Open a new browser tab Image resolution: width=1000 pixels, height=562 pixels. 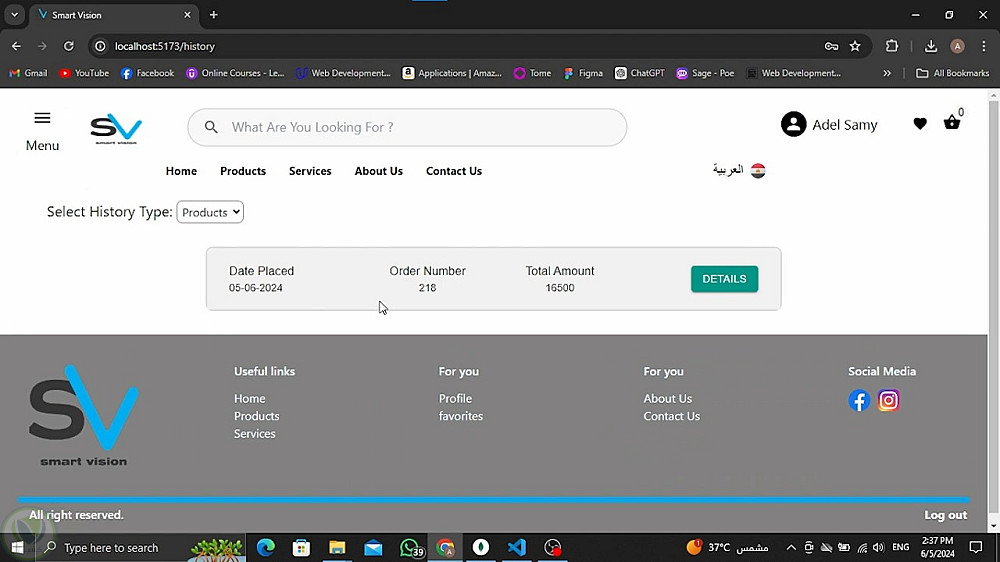(x=214, y=15)
